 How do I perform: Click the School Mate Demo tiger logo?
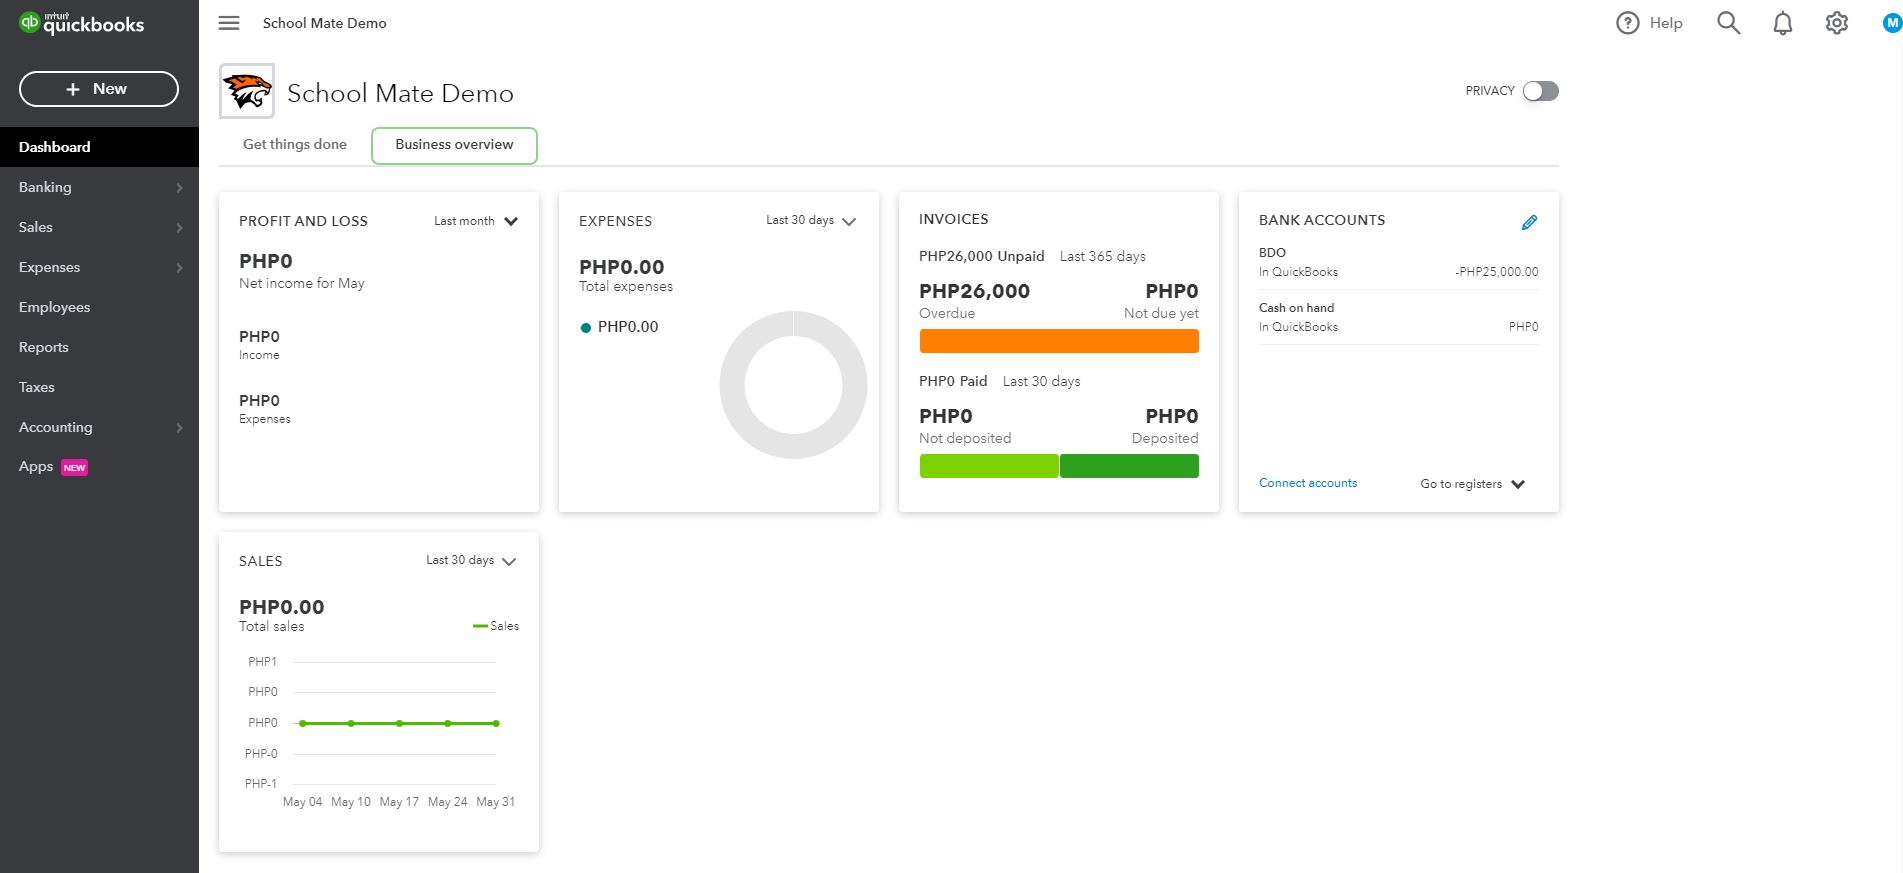tap(247, 92)
